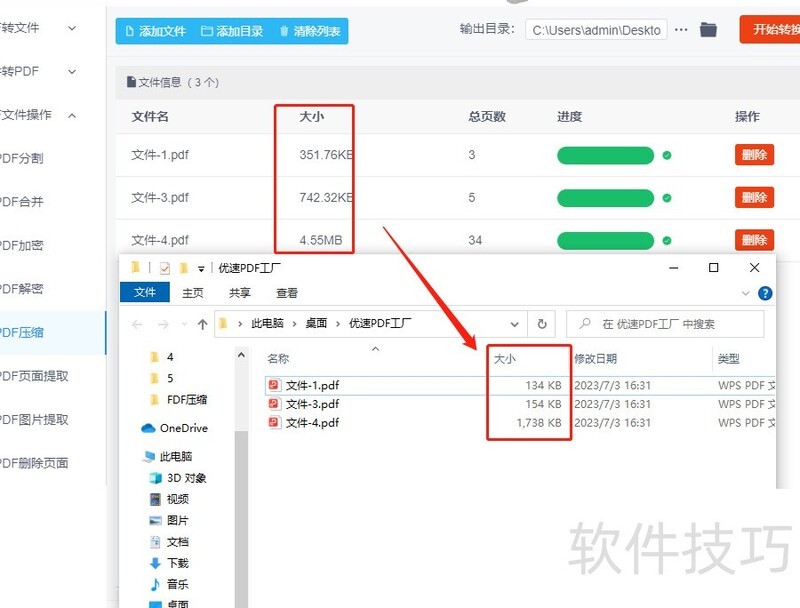The image size is (800, 608).
Task: Open the output folder icon
Action: tap(708, 30)
